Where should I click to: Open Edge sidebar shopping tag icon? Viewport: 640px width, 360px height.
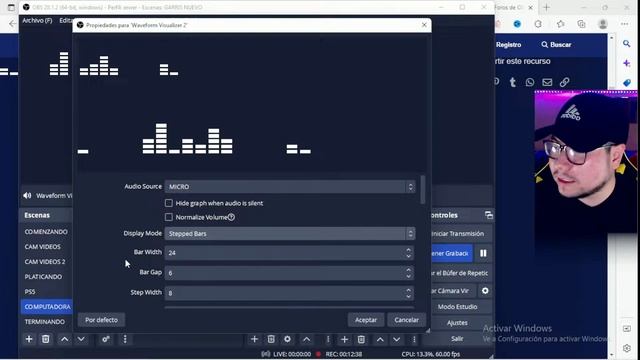tap(627, 83)
